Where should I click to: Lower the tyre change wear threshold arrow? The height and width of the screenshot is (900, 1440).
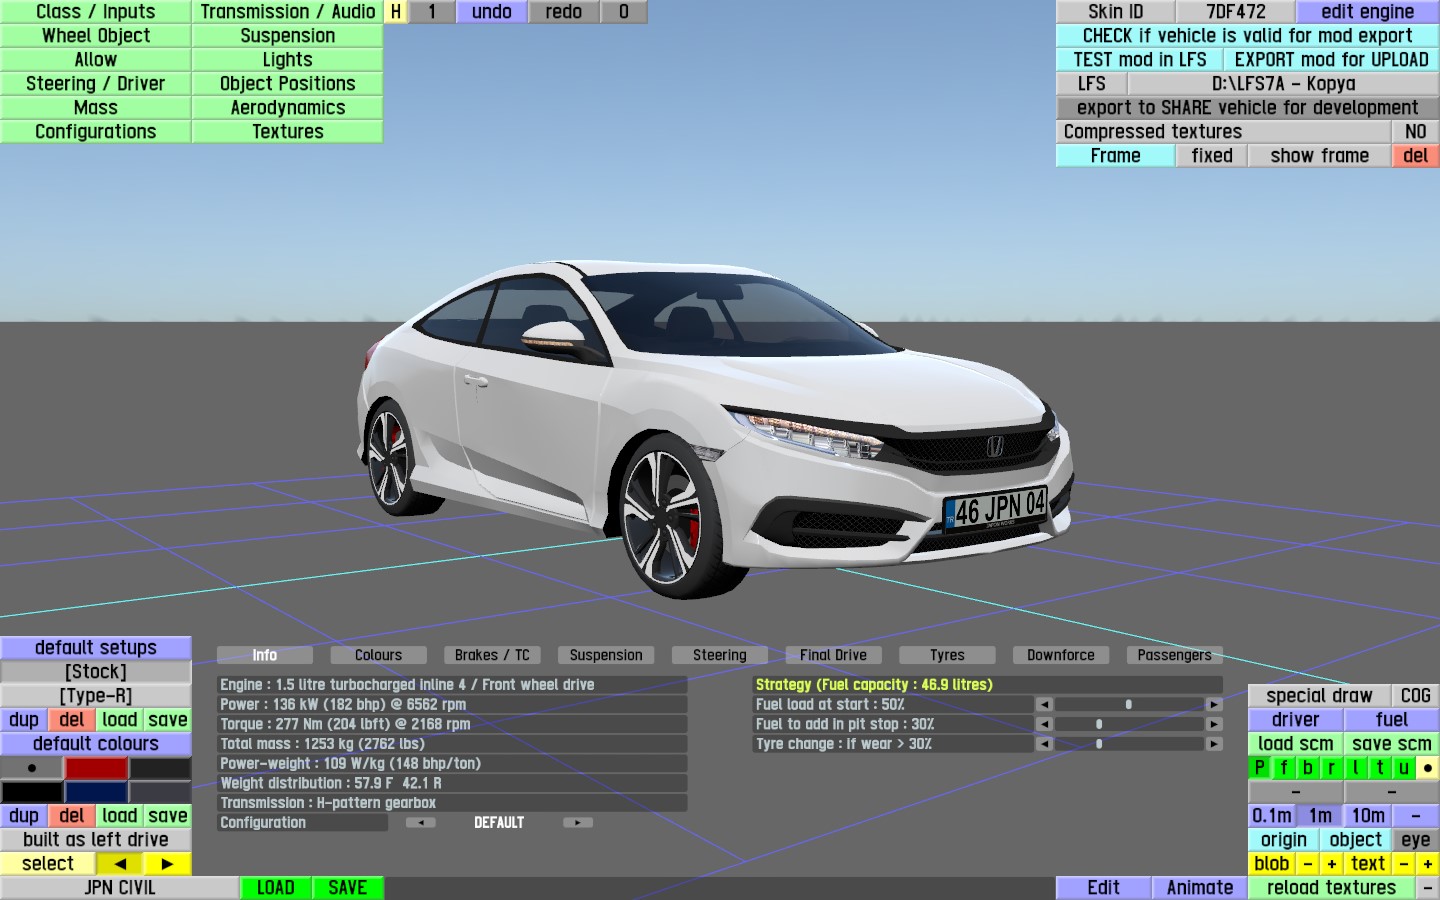(x=1044, y=744)
